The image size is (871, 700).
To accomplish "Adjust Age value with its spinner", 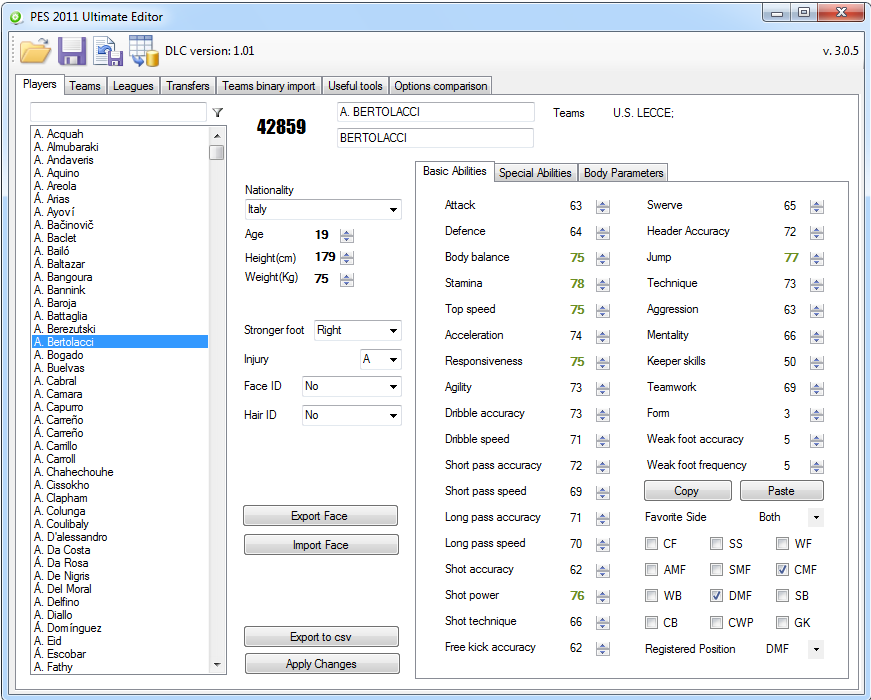I will 347,236.
